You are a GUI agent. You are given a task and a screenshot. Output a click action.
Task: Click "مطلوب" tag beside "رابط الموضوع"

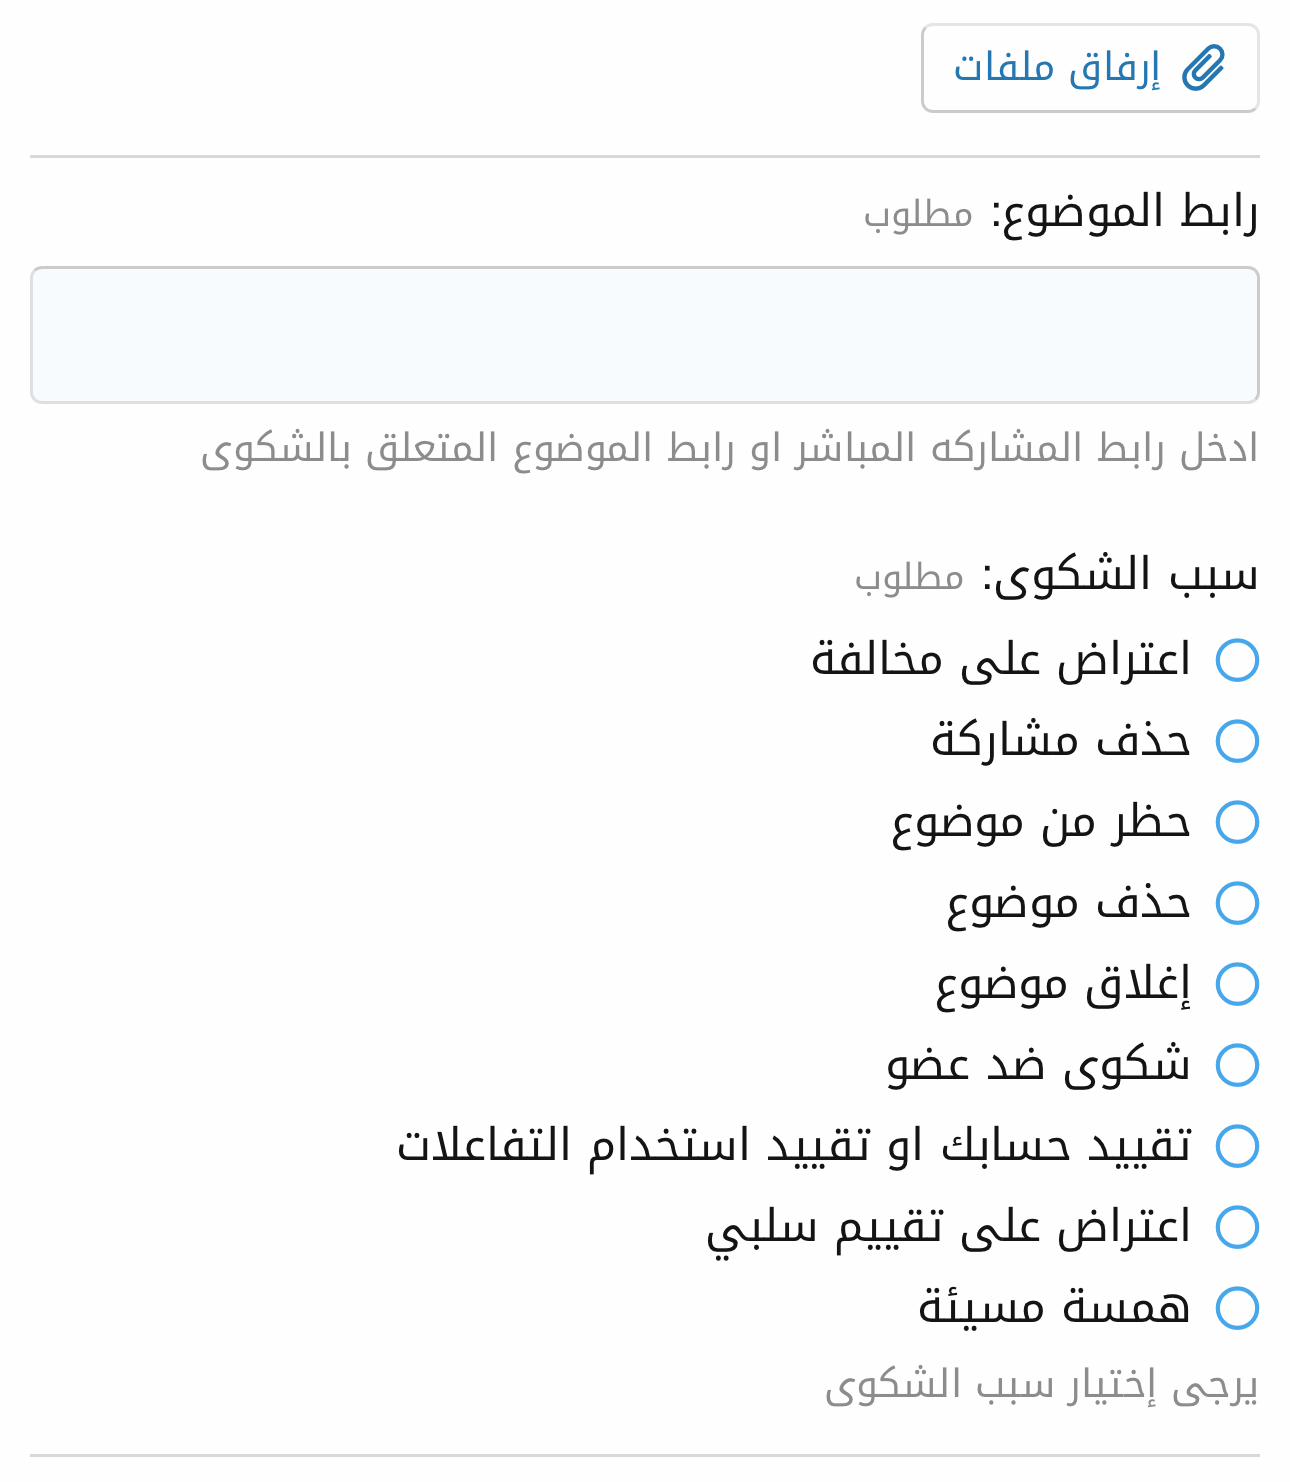coord(918,215)
